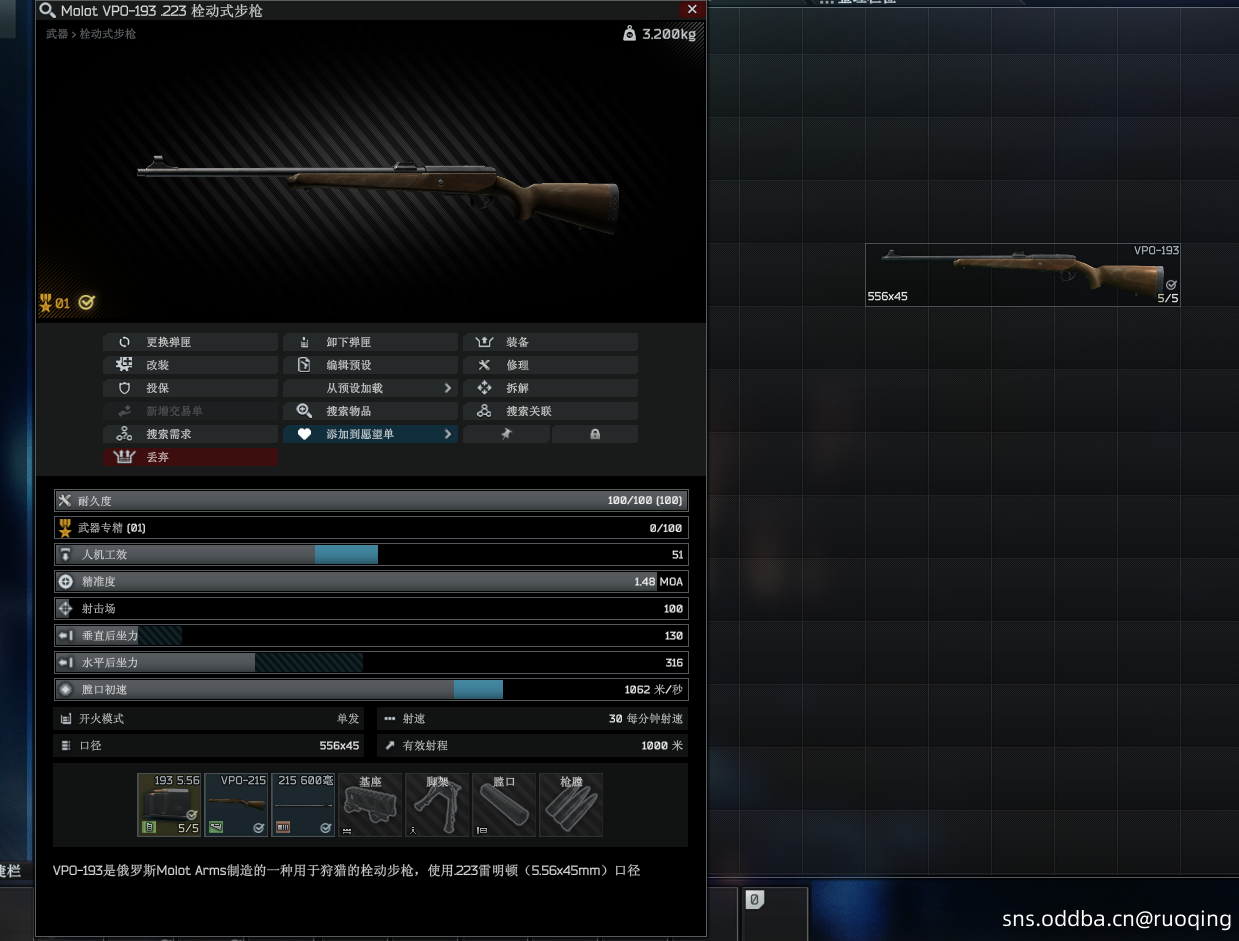
Task: Click the shield icon beside 投保
Action: 124,388
